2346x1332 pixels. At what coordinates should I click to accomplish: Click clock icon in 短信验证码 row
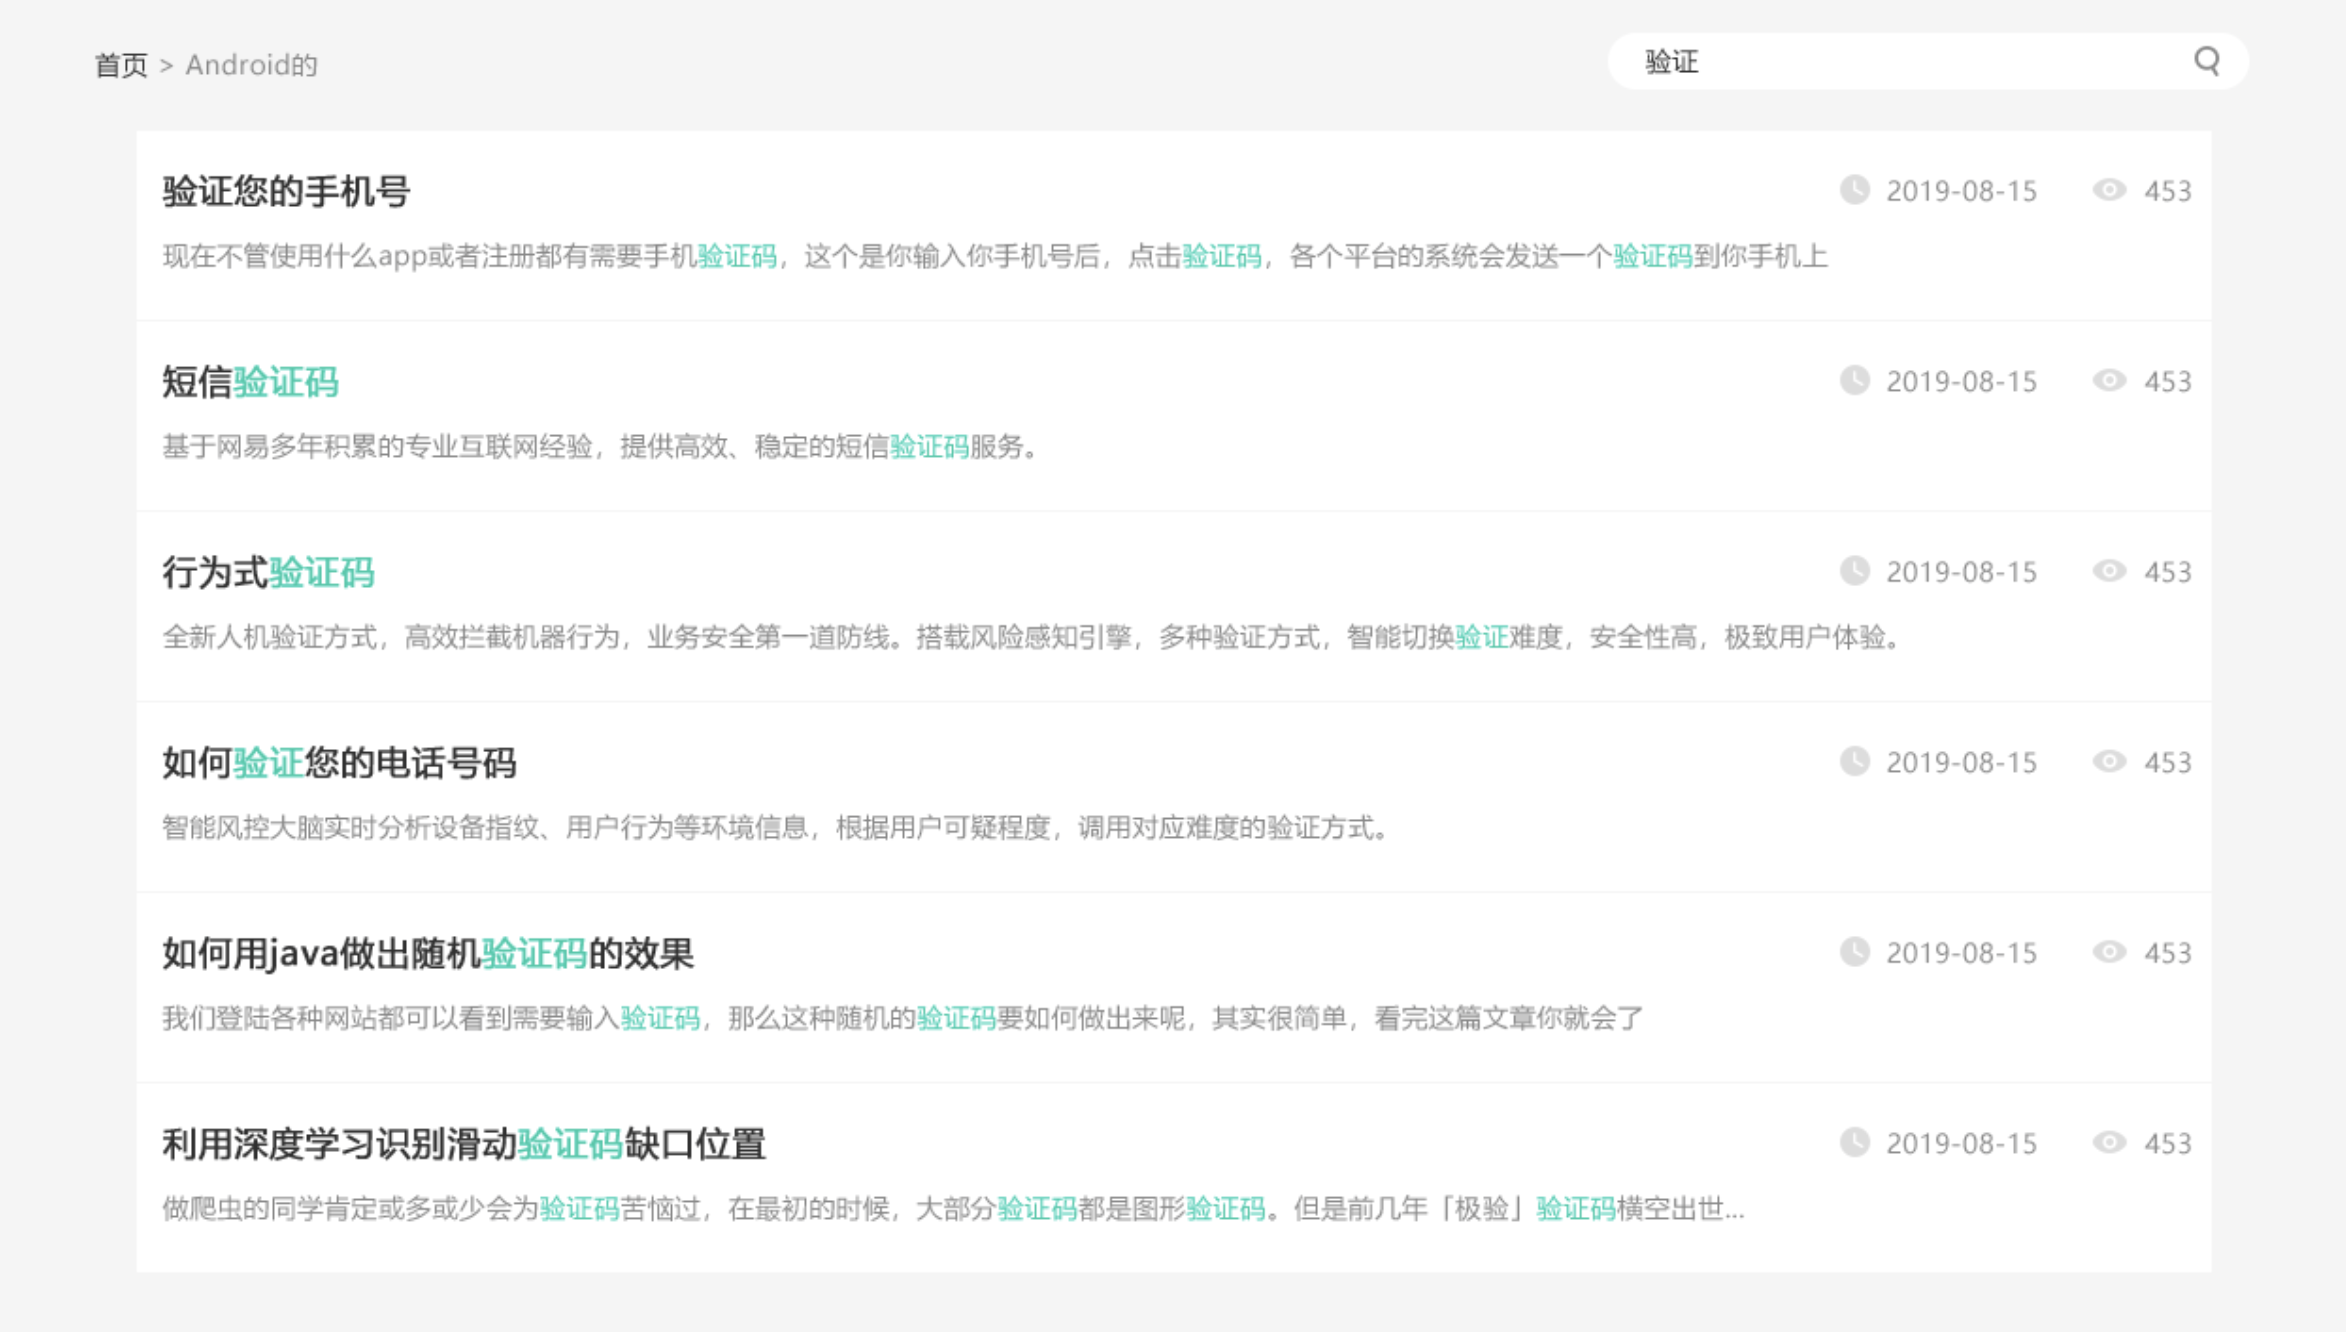[x=1854, y=381]
